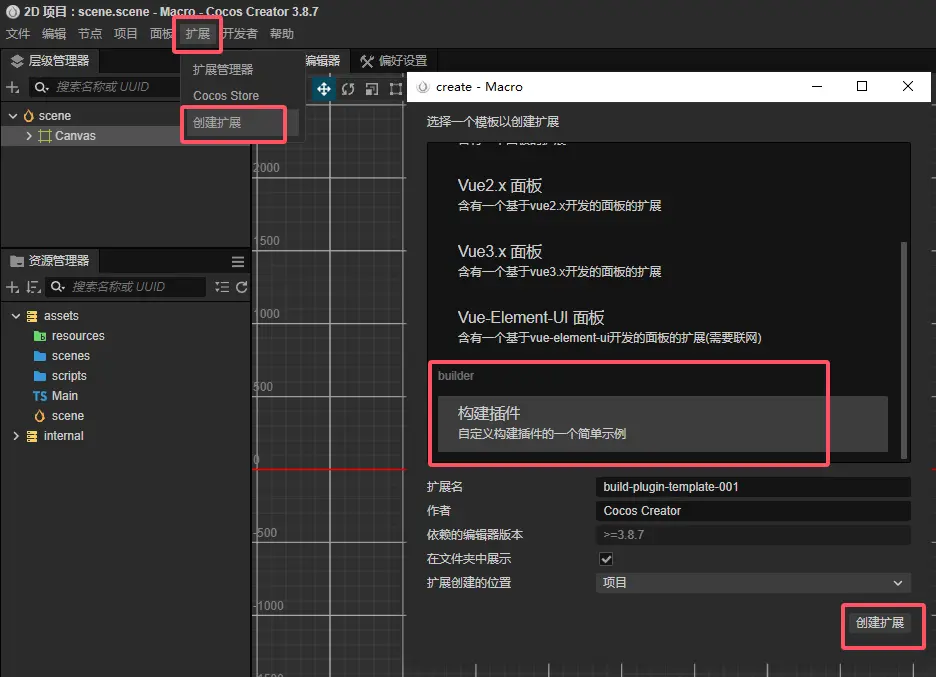
Task: Switch to the 资源管理器 tab
Action: coord(50,261)
